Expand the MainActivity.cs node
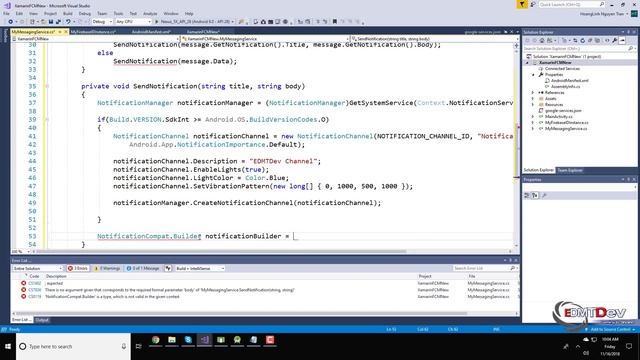The width and height of the screenshot is (640, 360). pyautogui.click(x=533, y=117)
